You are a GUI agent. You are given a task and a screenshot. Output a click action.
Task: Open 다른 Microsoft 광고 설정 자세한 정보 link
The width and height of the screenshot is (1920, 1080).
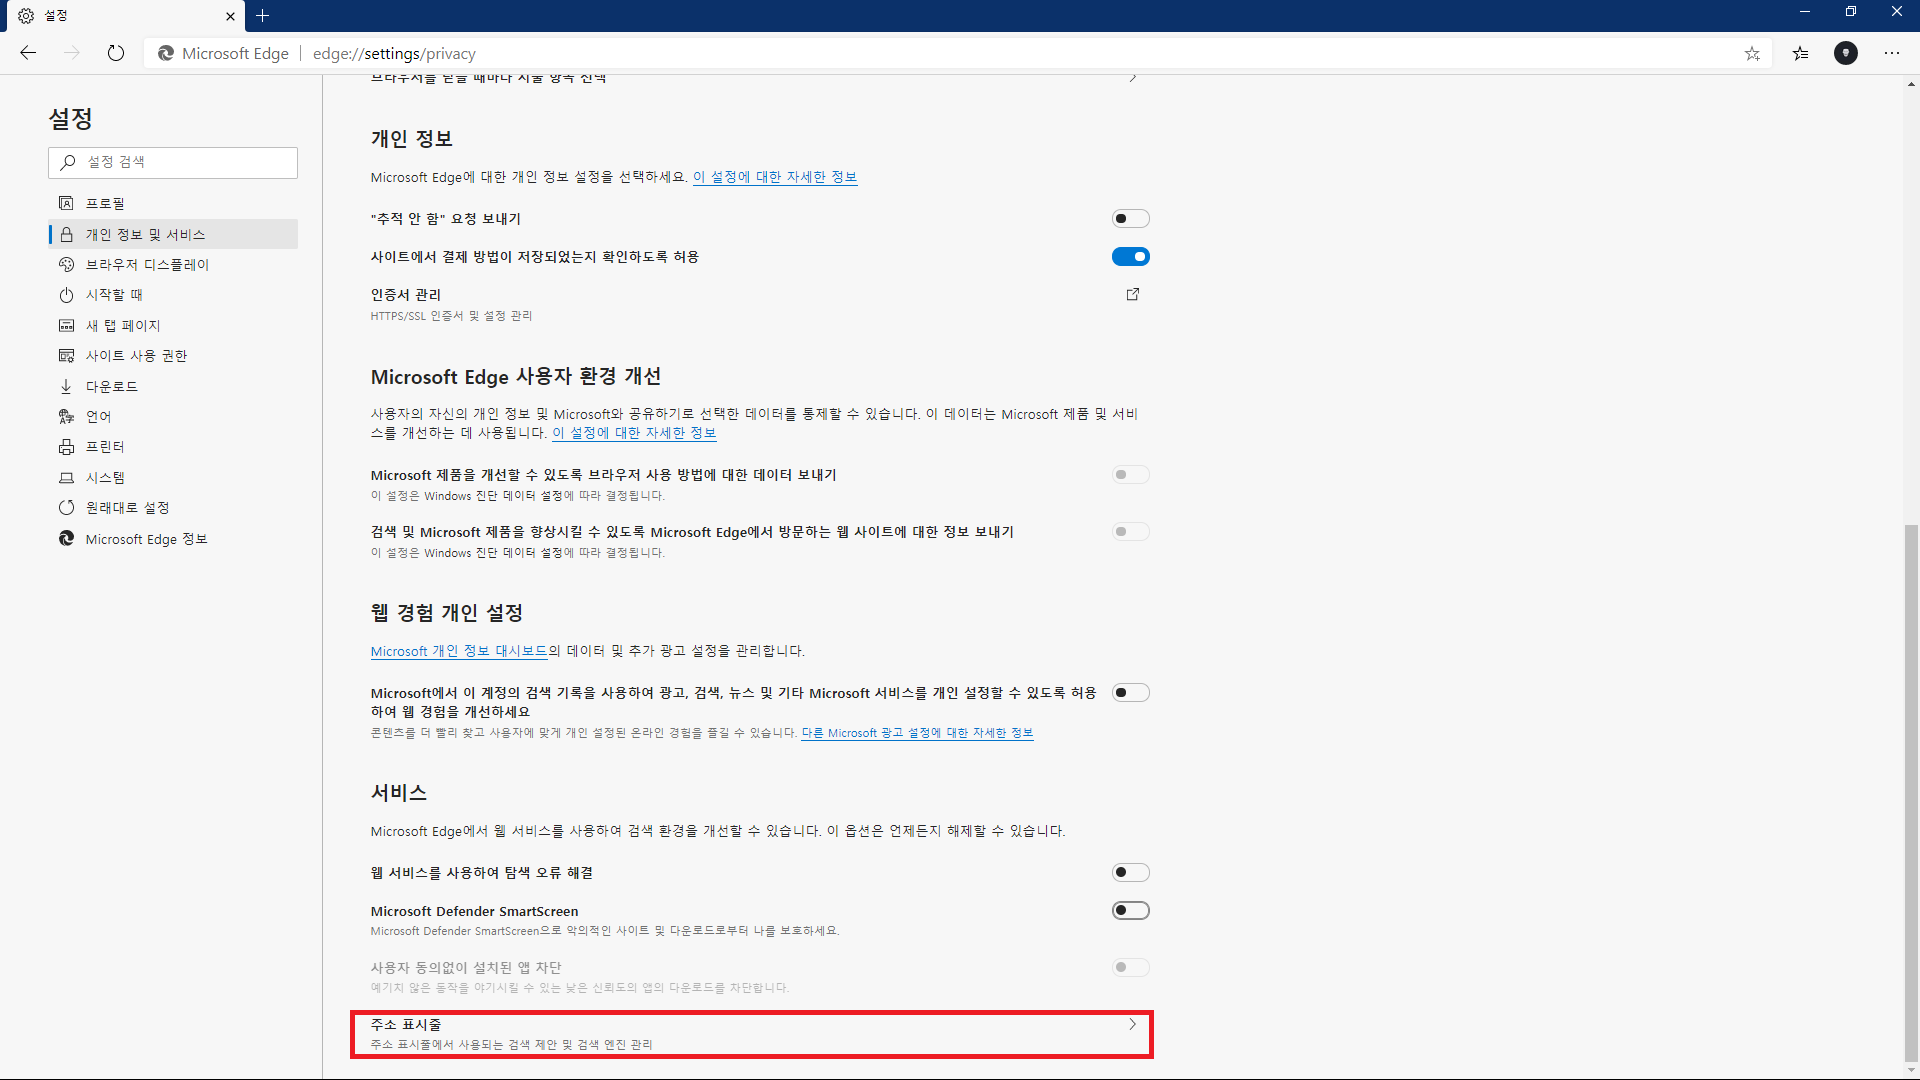pos(916,733)
